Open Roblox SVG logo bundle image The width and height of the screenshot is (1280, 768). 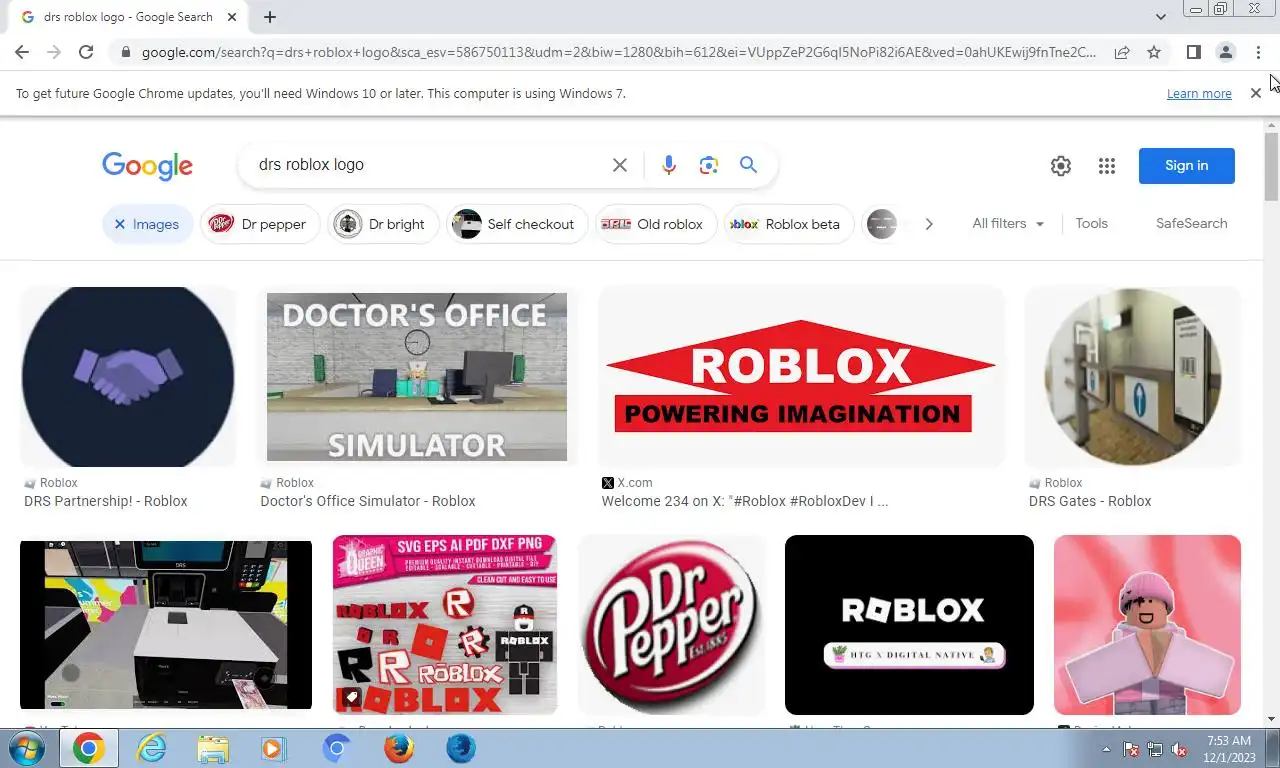point(445,625)
